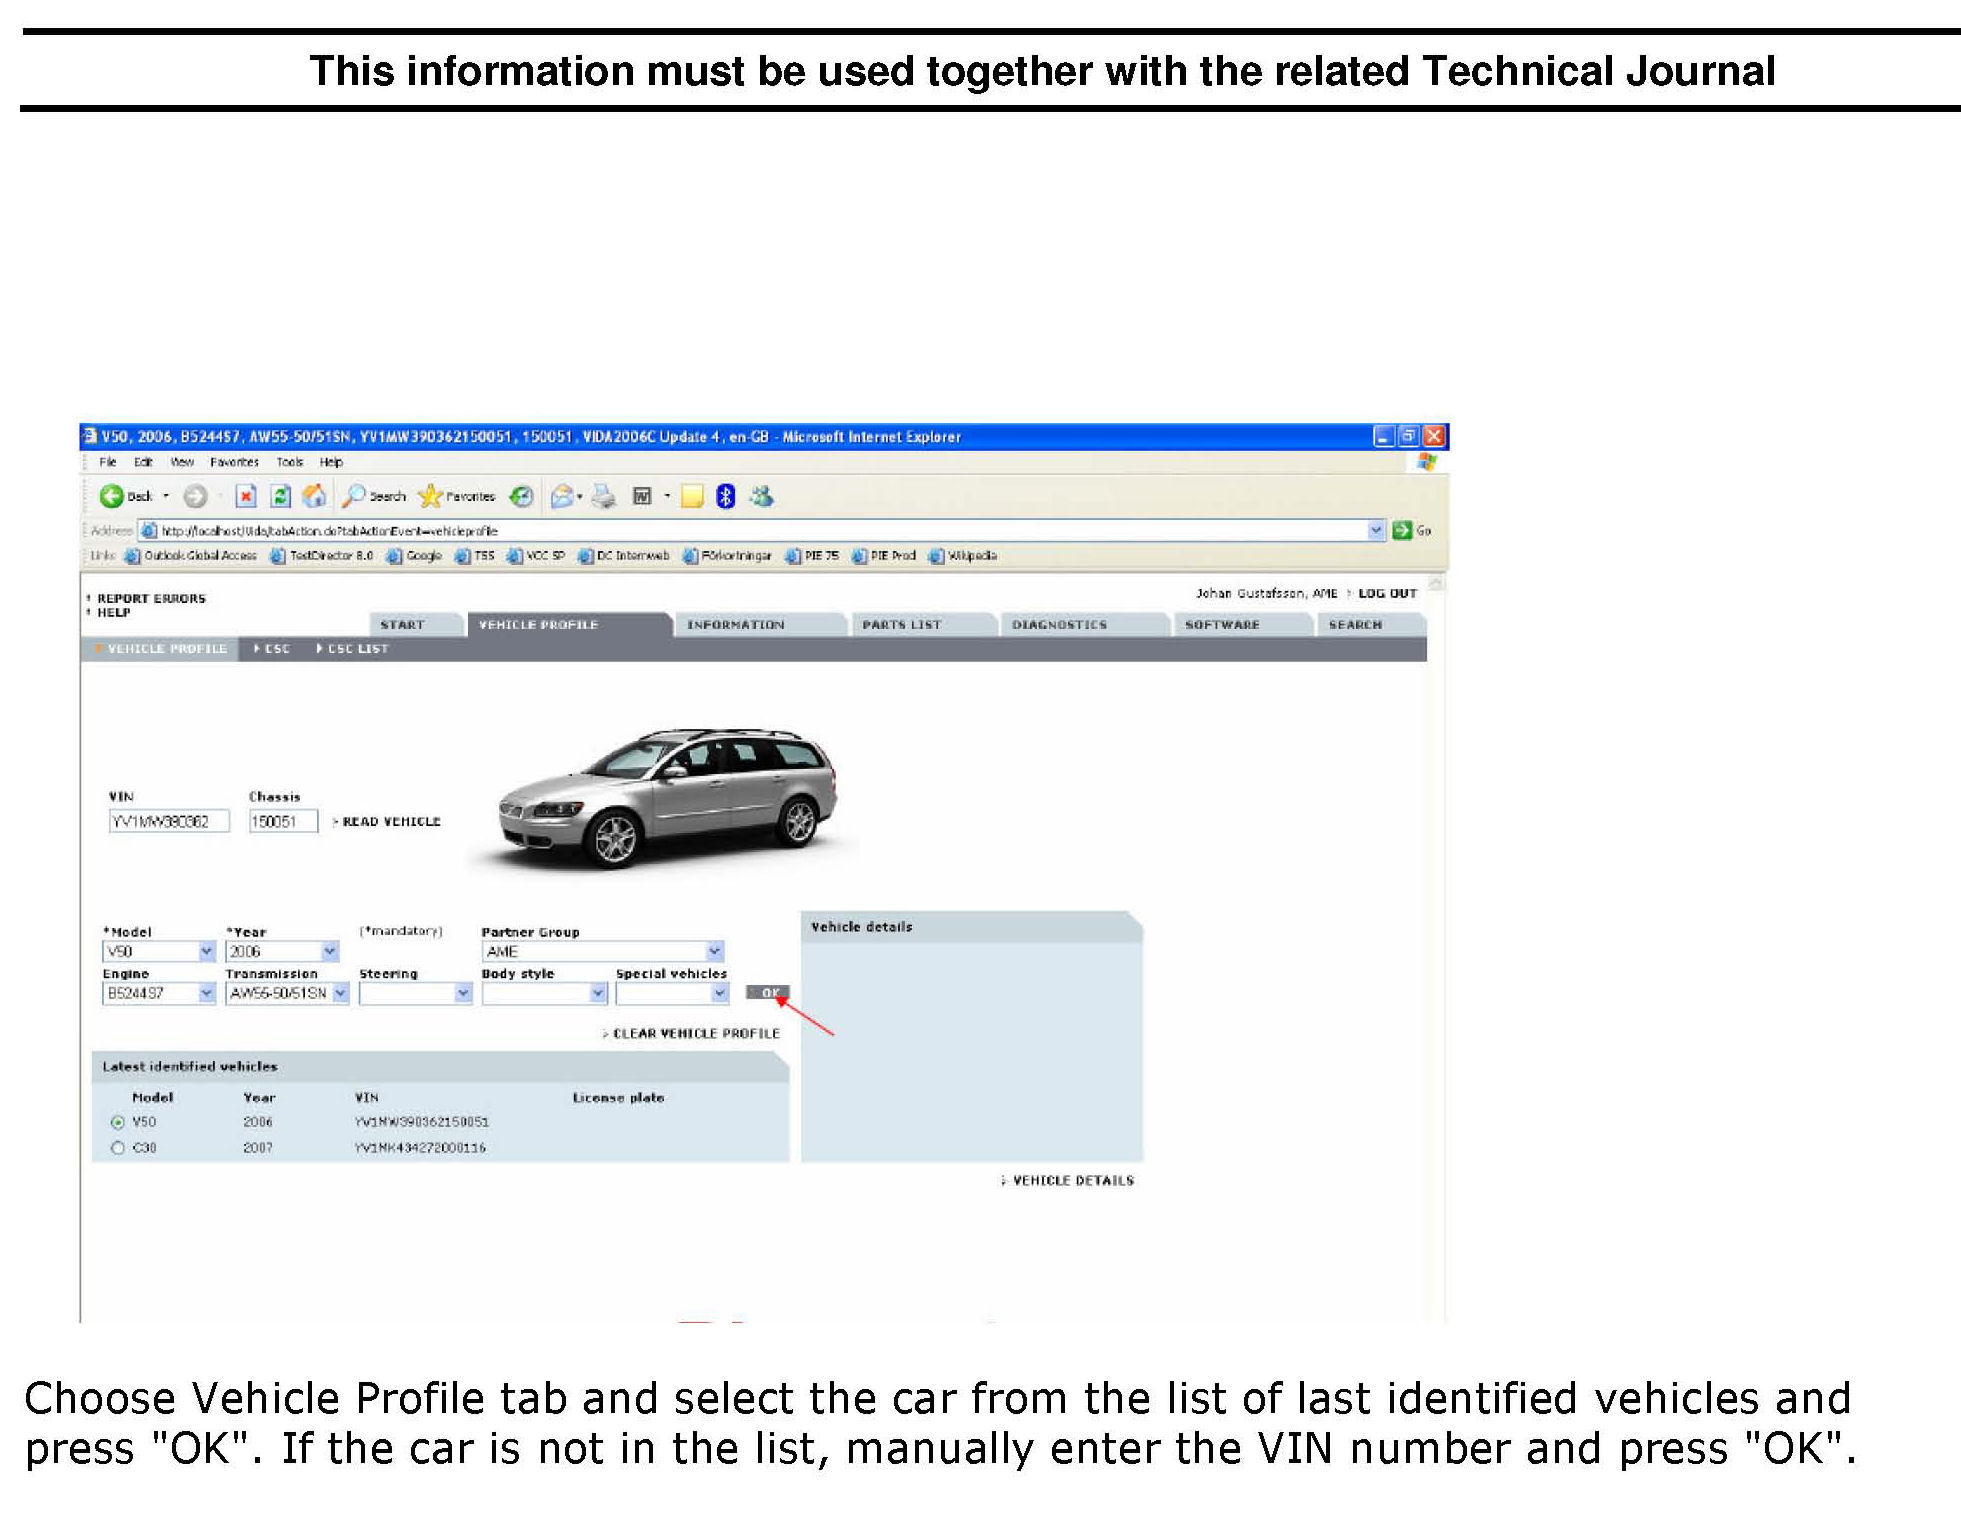Select the V50 radio button

click(118, 1122)
